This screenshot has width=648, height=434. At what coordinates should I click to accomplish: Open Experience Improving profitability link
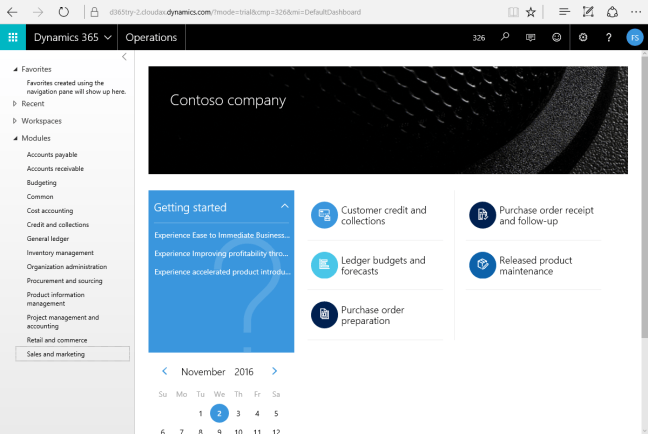tap(222, 253)
